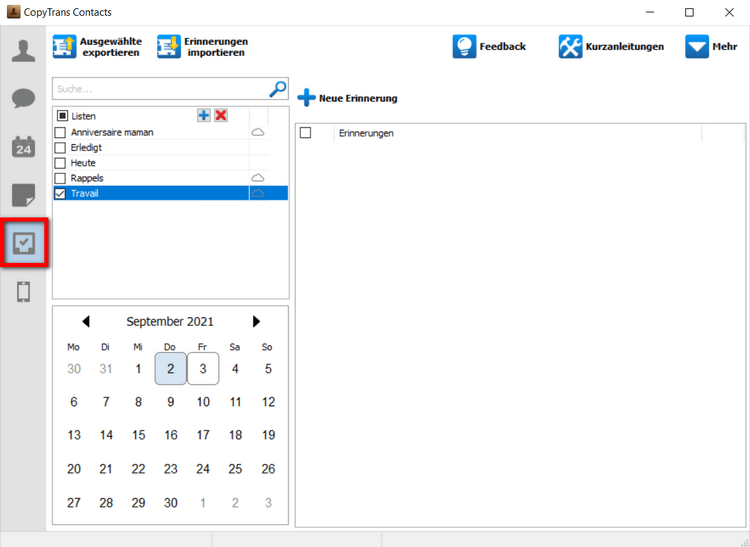Toggle the Erinnerungen header checkbox
The width and height of the screenshot is (750, 547).
pos(305,132)
